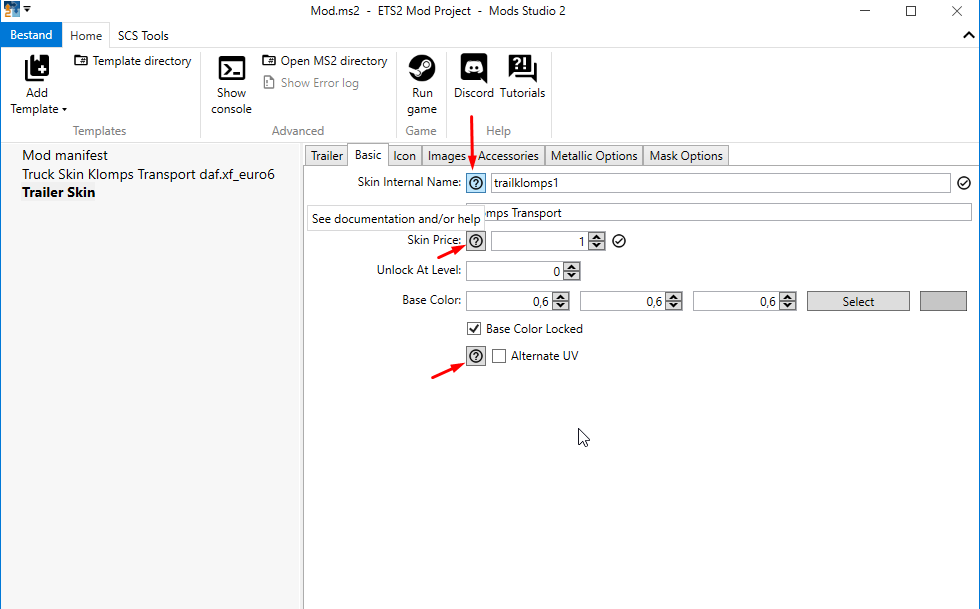980x609 pixels.
Task: Open help for Skin Price
Action: (x=475, y=240)
